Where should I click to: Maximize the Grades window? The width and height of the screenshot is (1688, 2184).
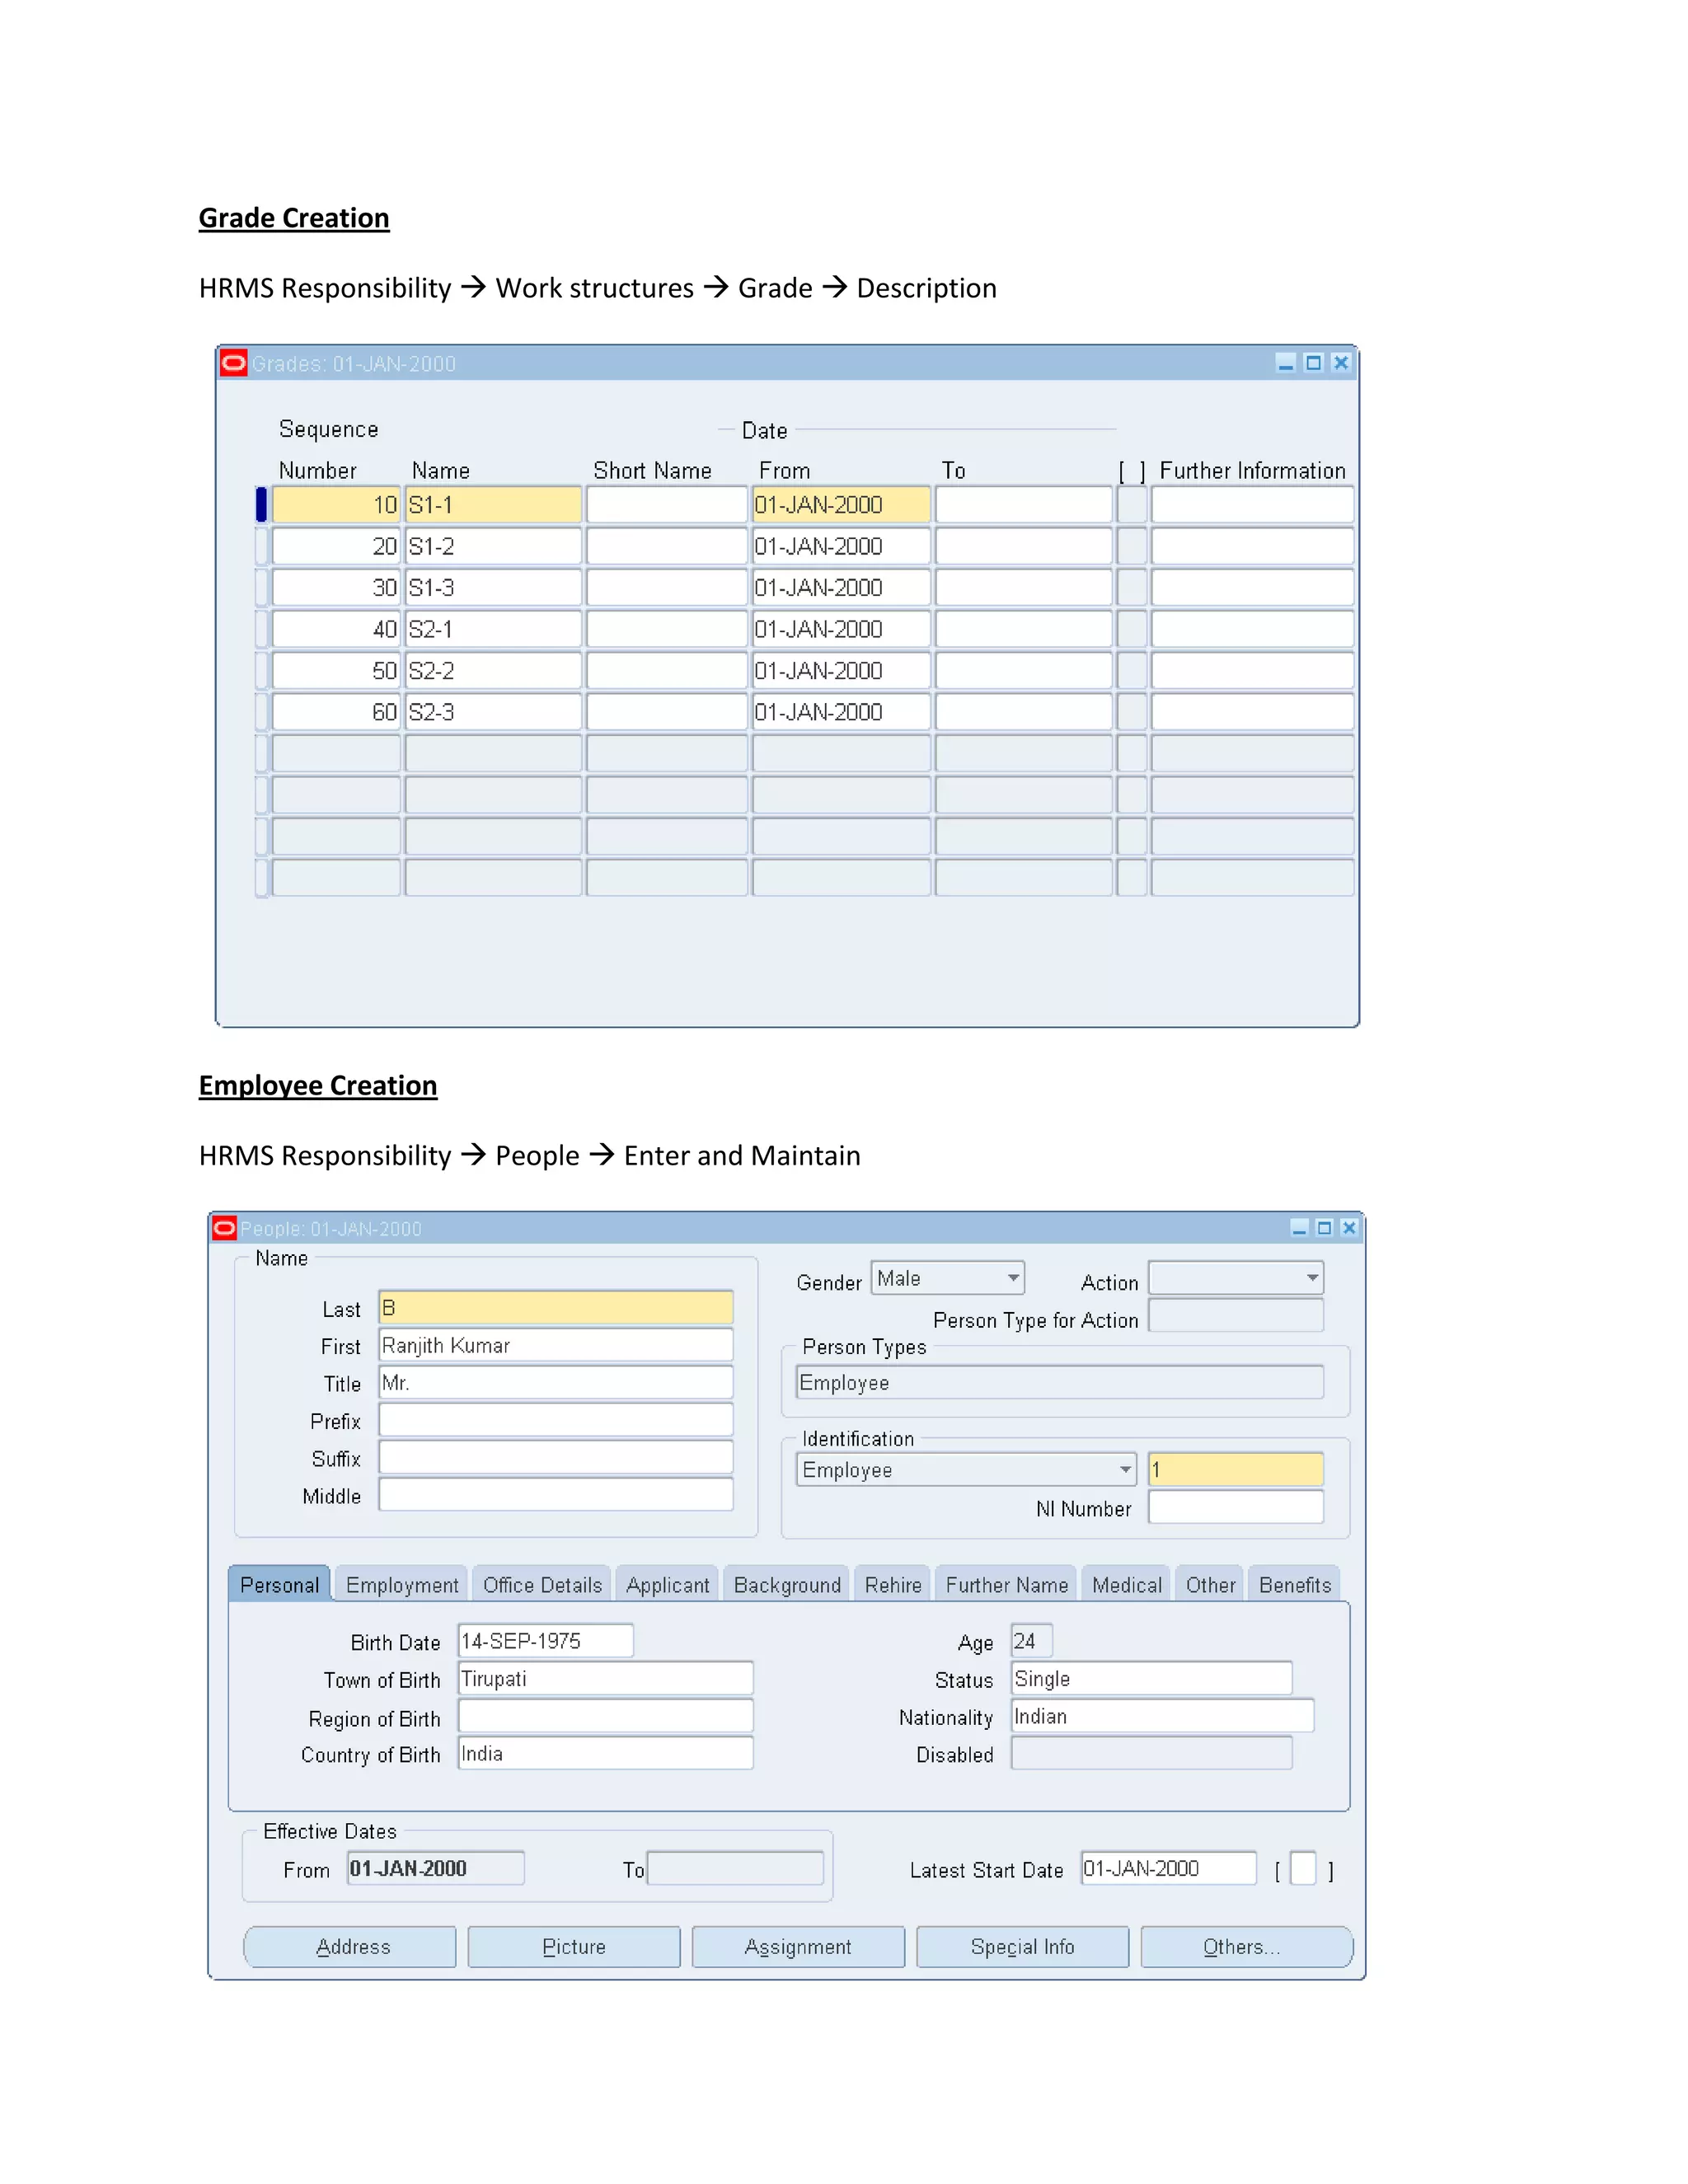pos(1314,363)
